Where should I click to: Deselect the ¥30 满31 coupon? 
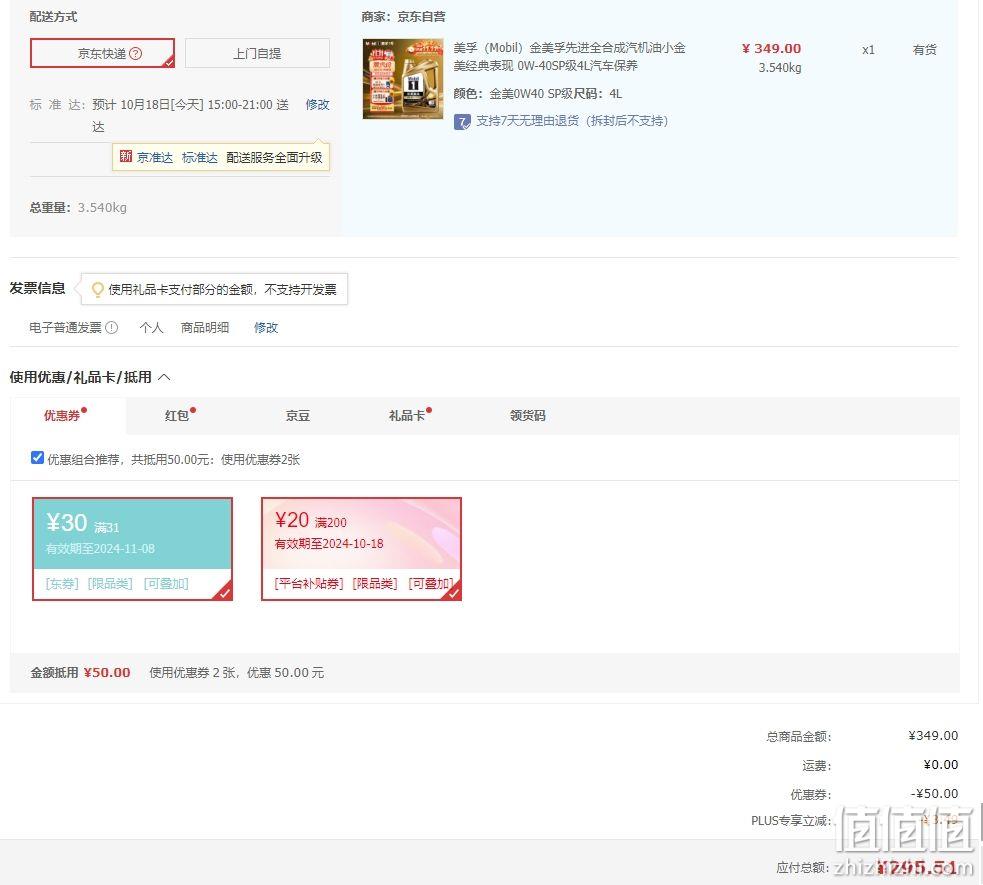pos(132,549)
